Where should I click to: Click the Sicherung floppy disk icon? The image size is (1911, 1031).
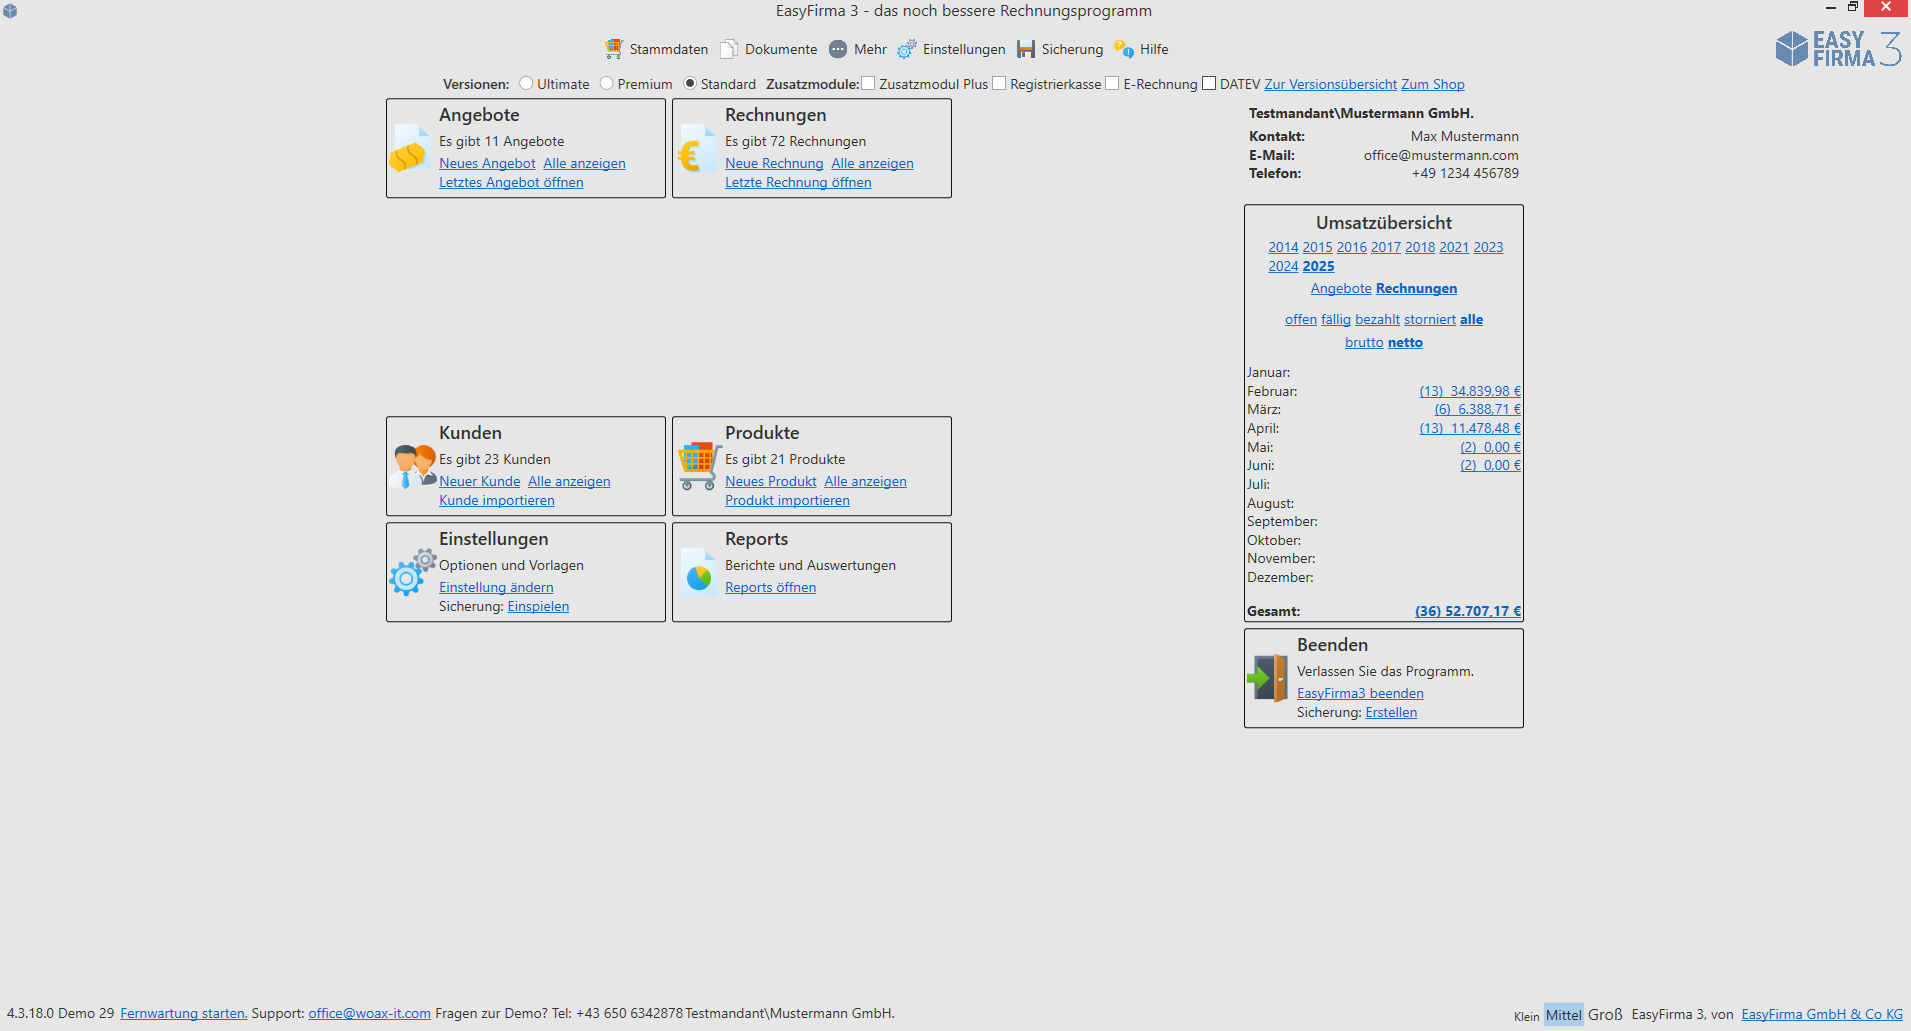coord(1026,49)
